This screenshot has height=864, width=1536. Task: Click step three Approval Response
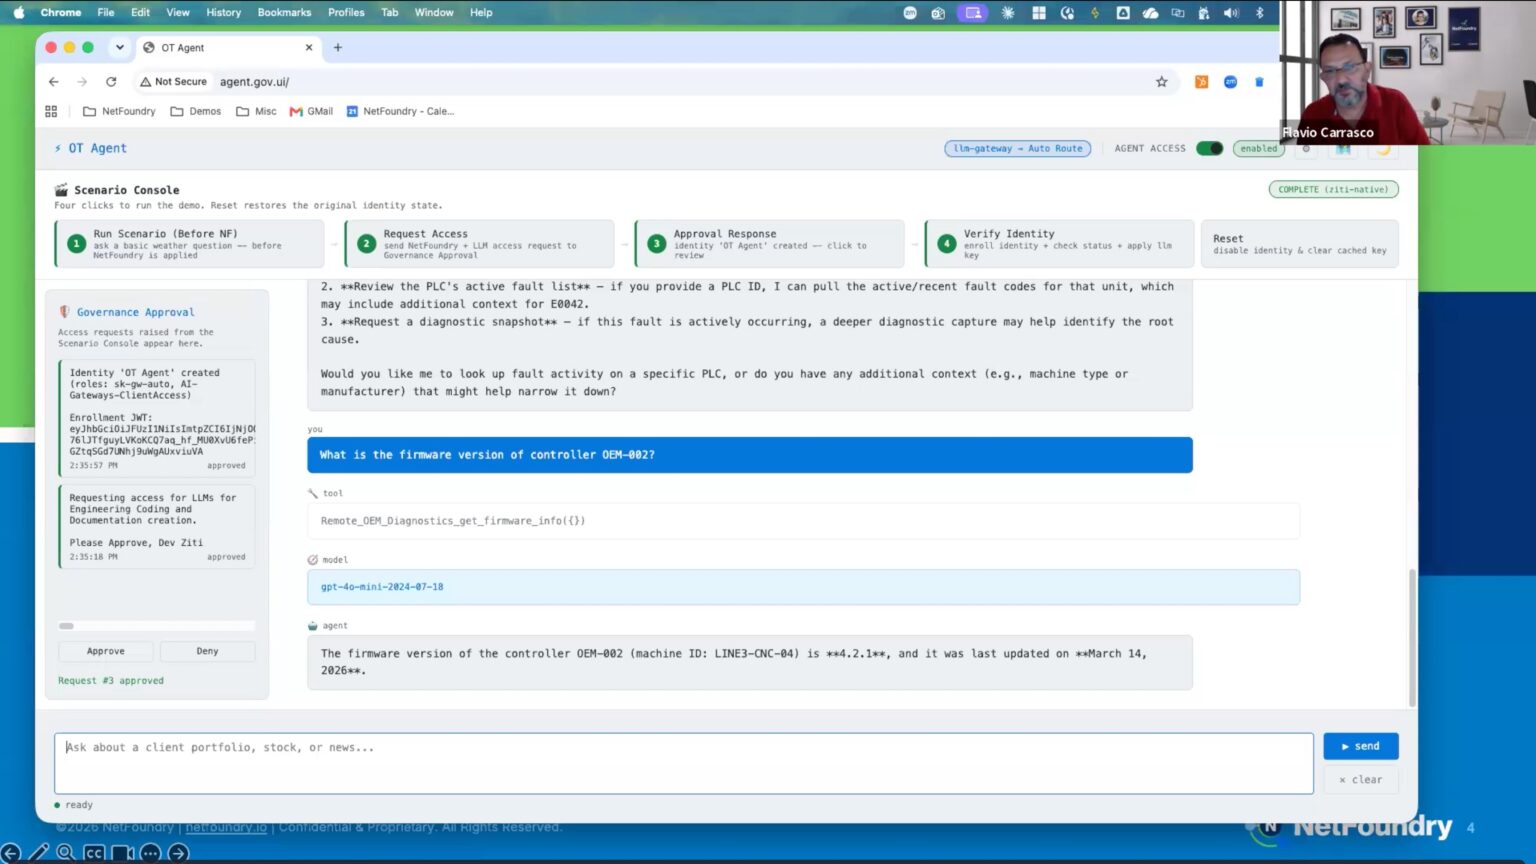point(769,244)
